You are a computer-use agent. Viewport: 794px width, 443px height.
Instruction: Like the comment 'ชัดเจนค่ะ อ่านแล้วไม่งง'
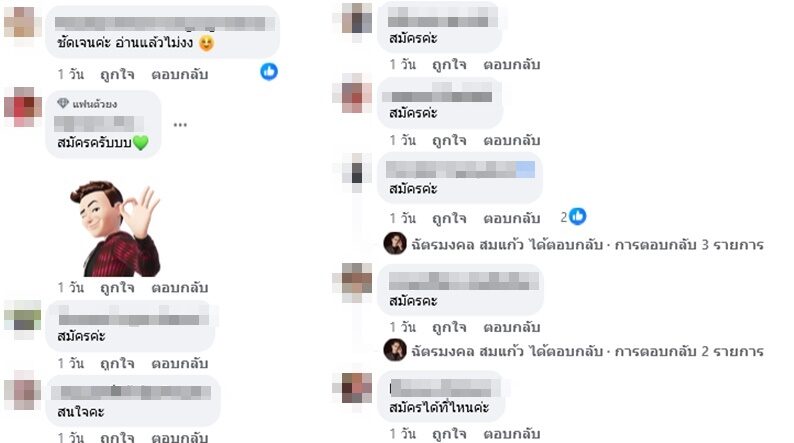(x=117, y=74)
